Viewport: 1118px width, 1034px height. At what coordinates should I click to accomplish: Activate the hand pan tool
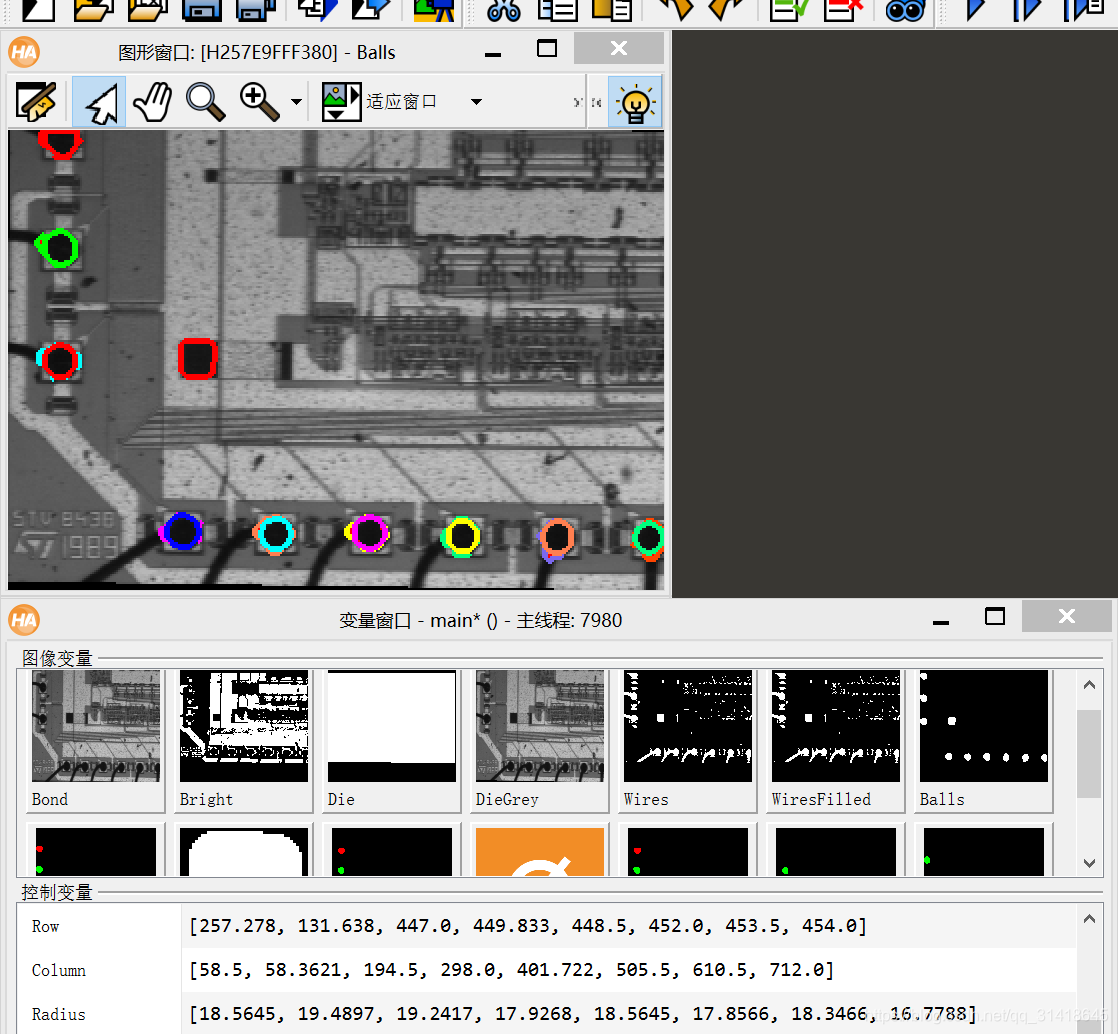[x=152, y=101]
